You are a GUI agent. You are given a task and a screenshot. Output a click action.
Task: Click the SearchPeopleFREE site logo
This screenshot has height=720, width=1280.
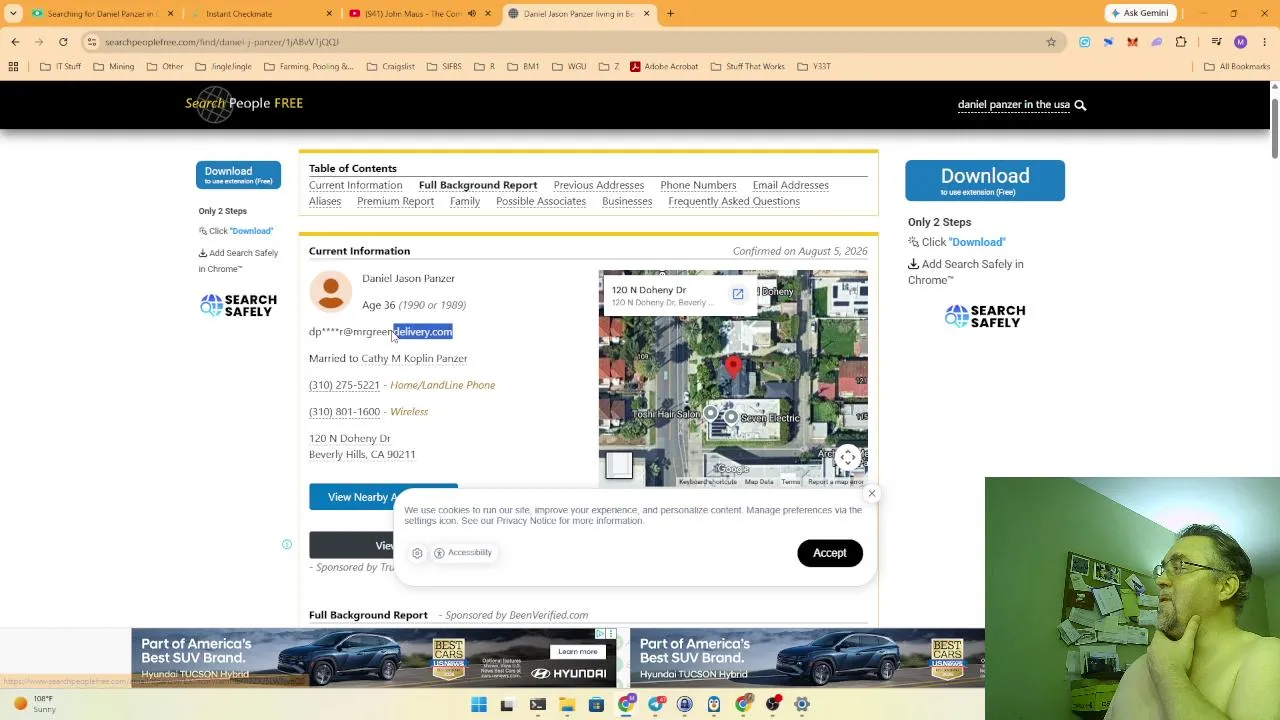pos(243,104)
